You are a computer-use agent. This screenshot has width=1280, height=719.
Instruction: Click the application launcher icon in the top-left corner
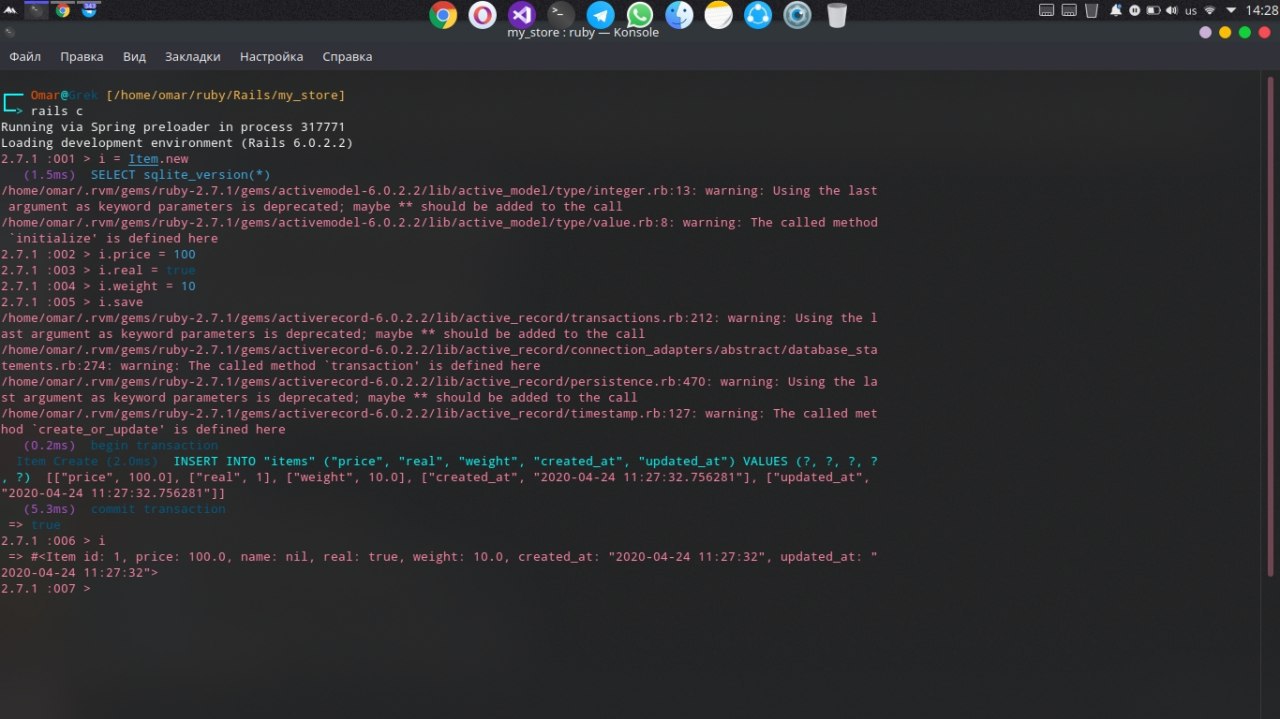(x=11, y=10)
